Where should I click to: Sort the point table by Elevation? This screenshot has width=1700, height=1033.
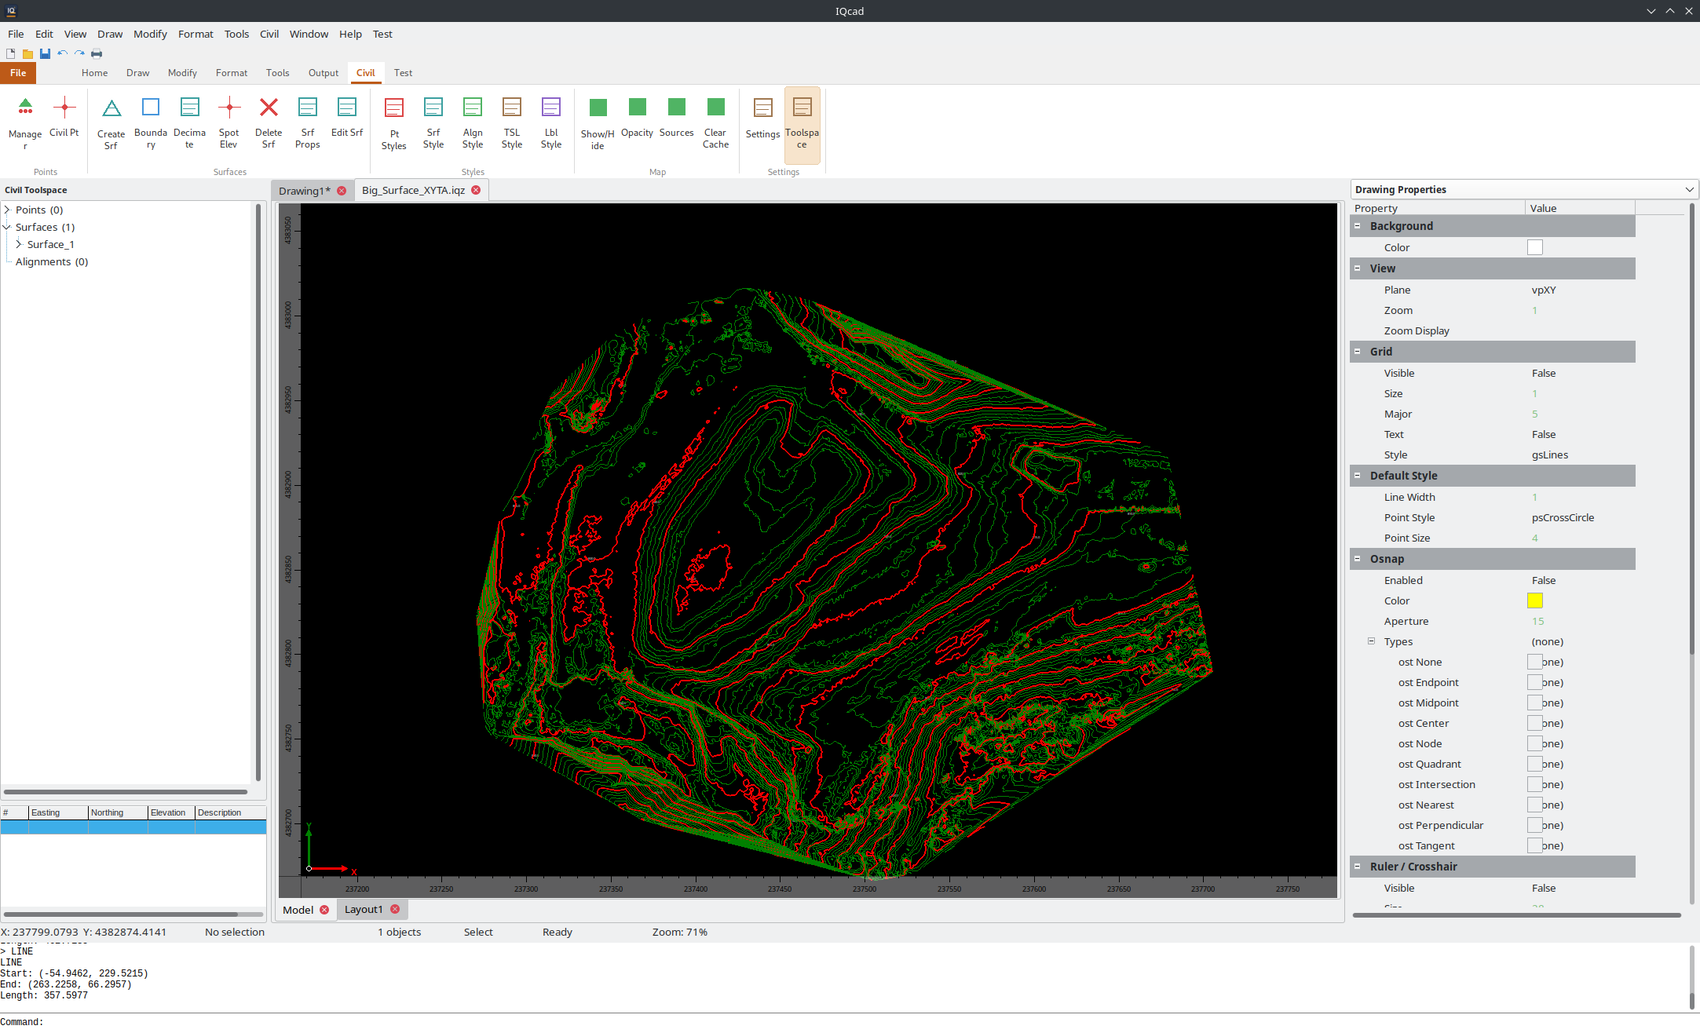tap(171, 812)
